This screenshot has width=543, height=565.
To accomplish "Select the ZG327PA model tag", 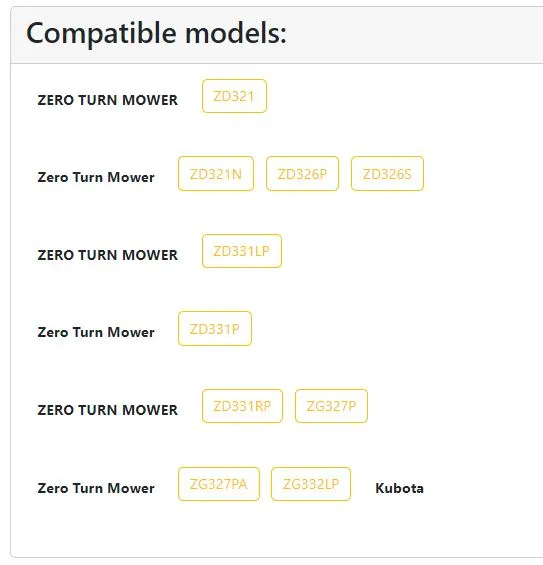I will pyautogui.click(x=219, y=484).
